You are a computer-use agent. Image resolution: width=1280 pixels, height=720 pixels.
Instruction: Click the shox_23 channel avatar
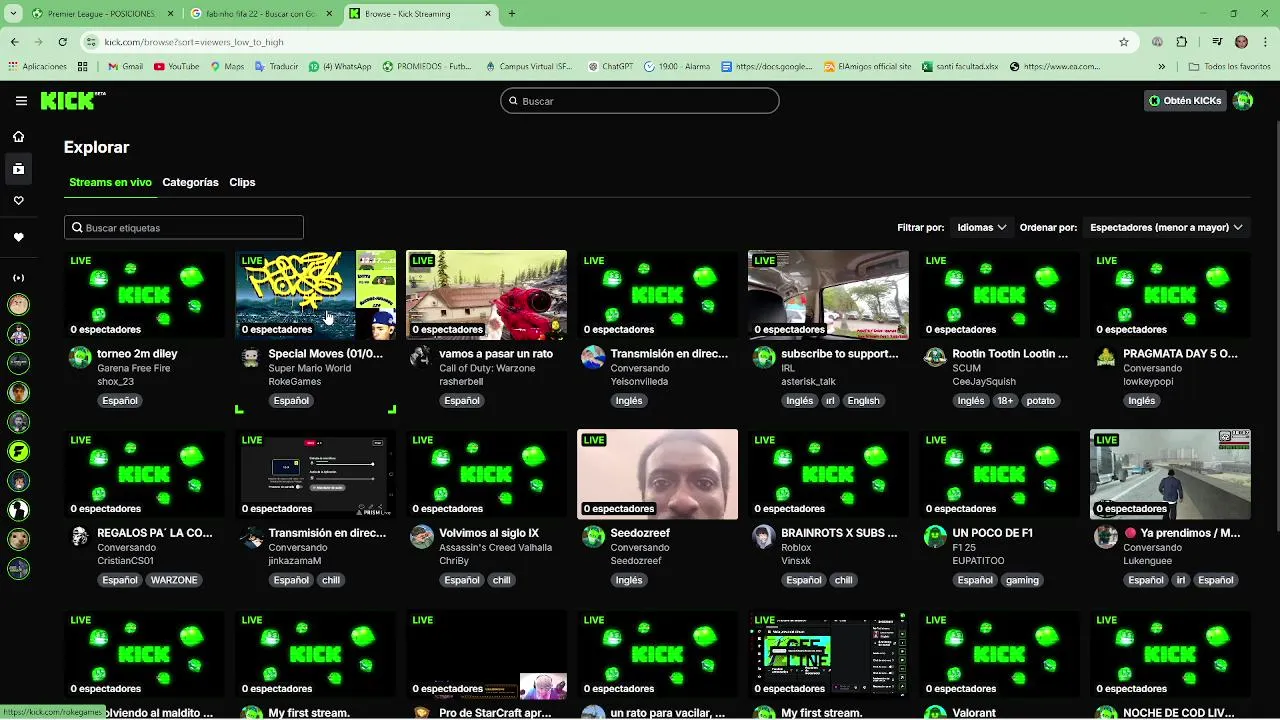[x=80, y=357]
